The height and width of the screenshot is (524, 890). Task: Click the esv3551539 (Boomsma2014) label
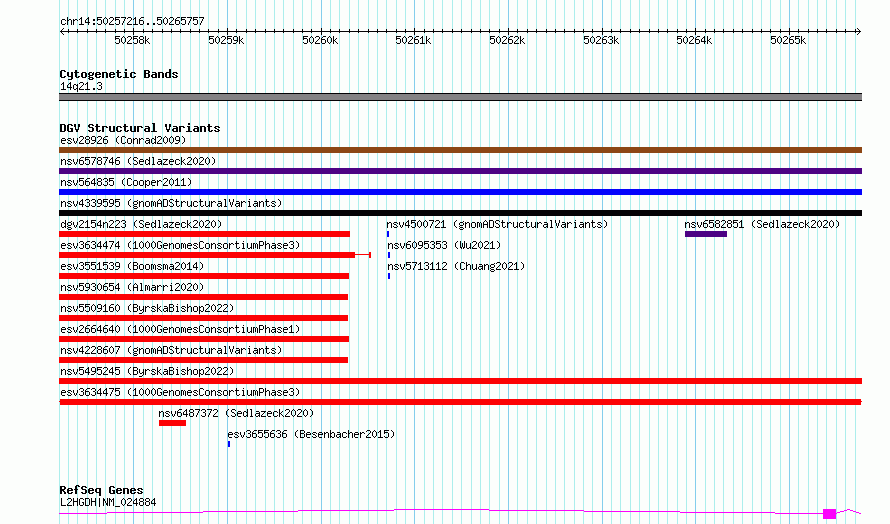[132, 266]
